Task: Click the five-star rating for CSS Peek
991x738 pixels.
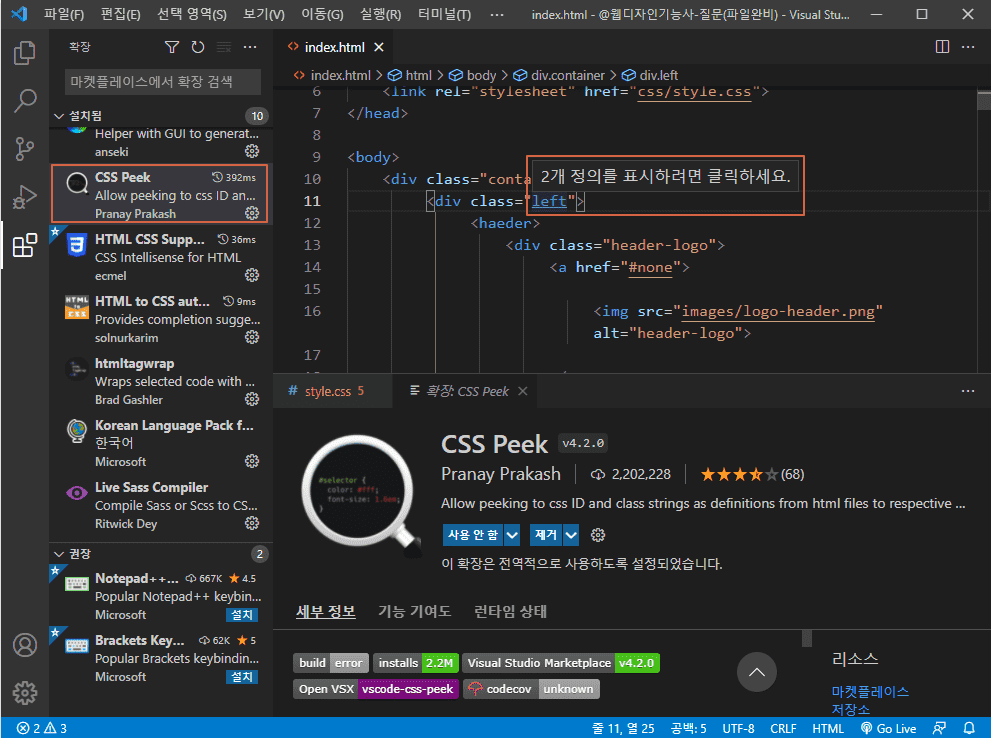Action: pos(752,474)
